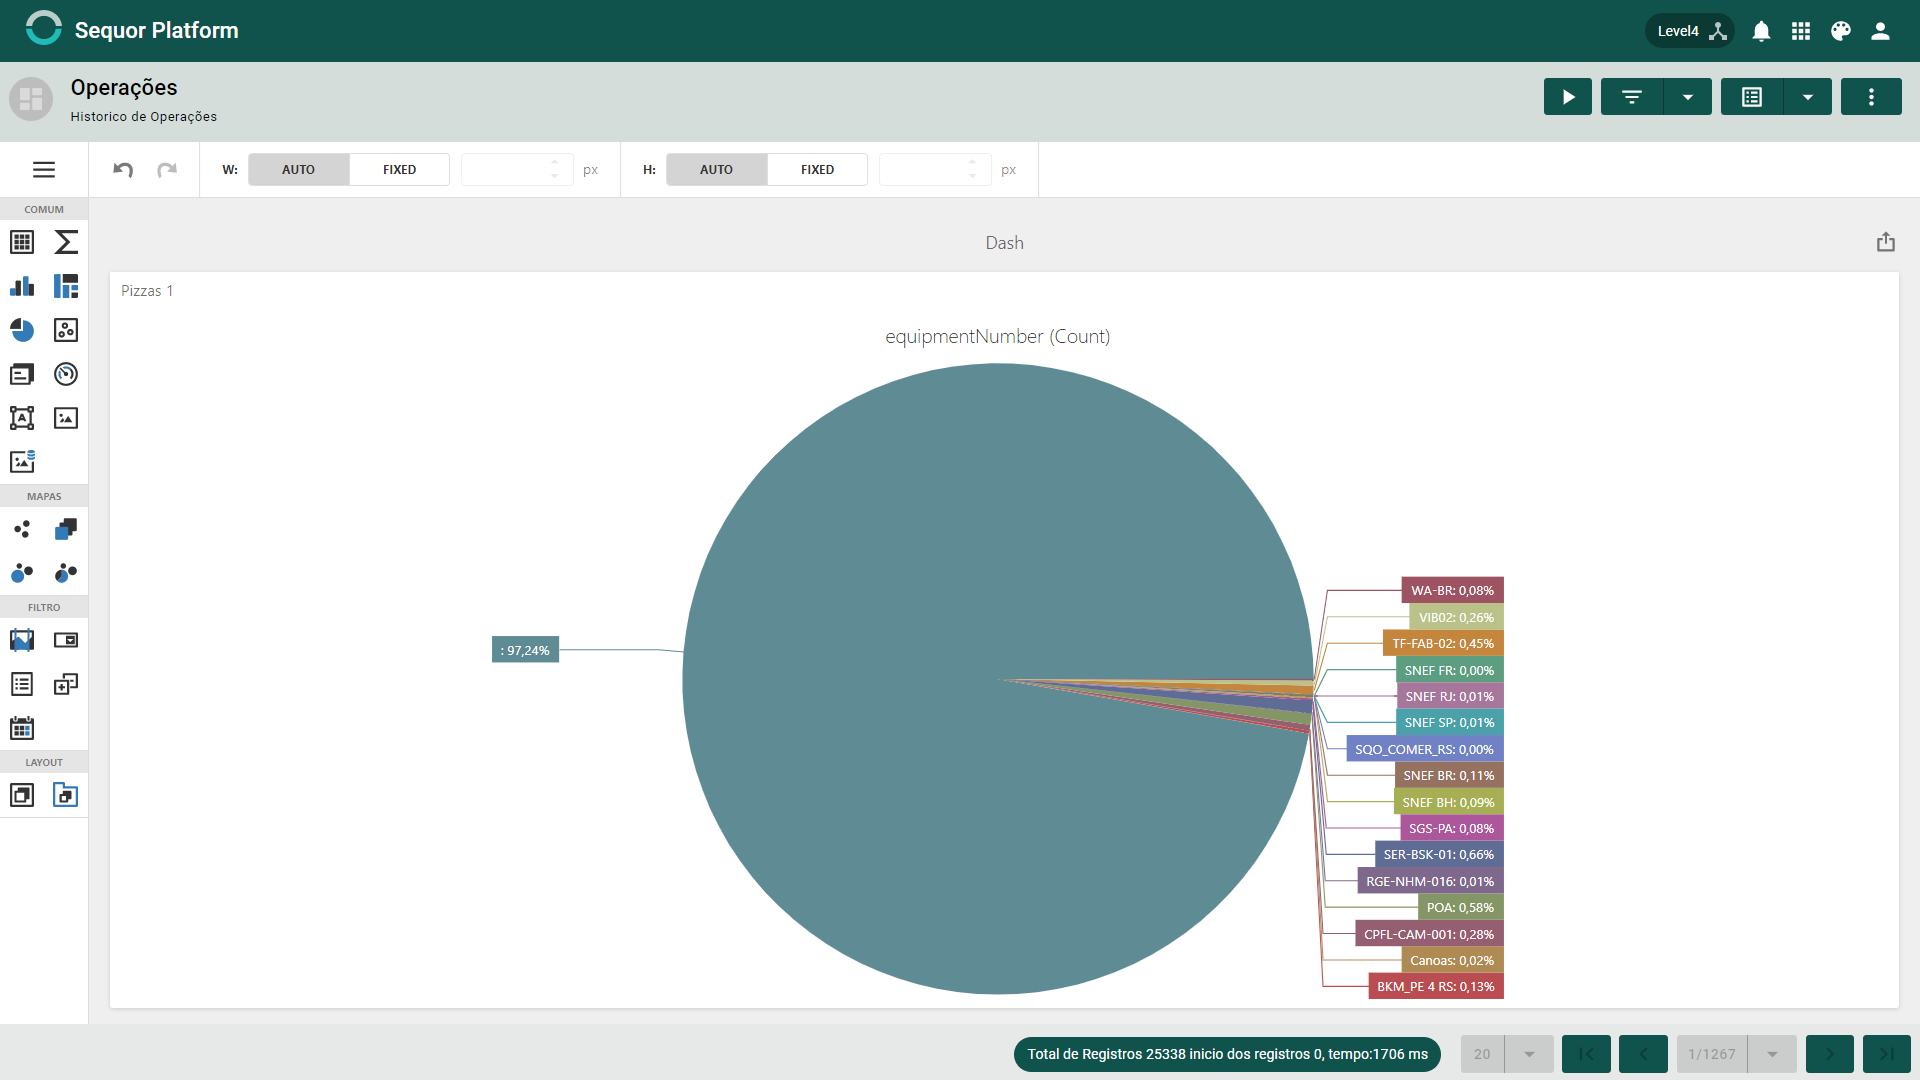1920x1080 pixels.
Task: Add a range filter widget
Action: click(22, 640)
